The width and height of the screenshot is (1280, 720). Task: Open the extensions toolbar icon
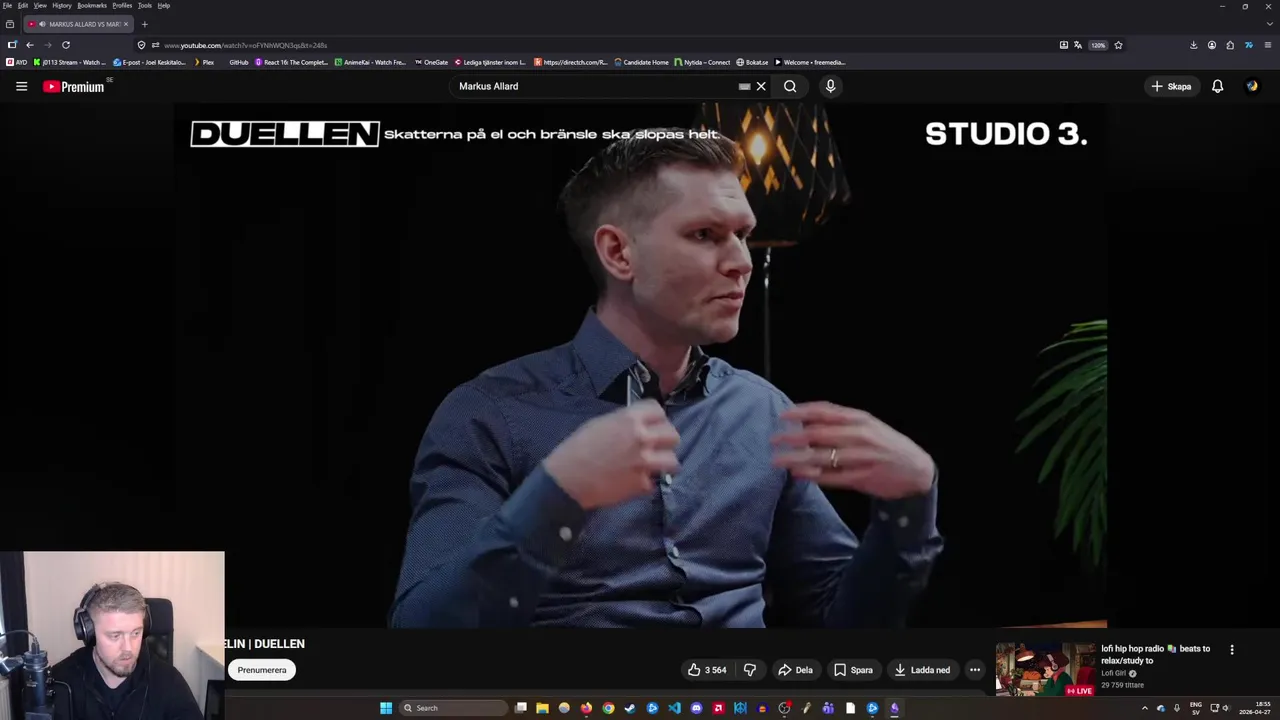pos(1230,45)
